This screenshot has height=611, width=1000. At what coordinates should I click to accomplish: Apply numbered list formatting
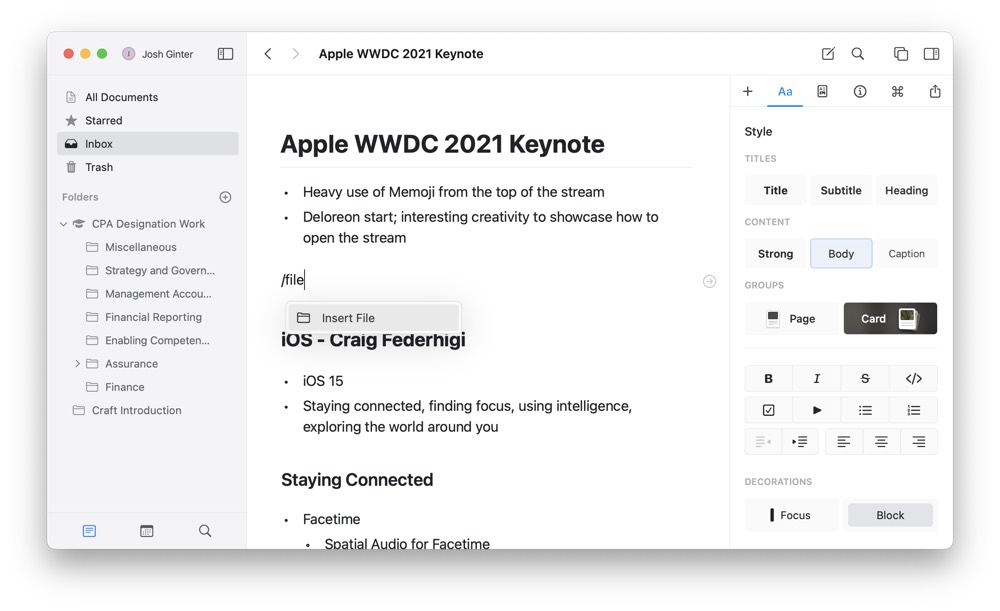(x=913, y=410)
